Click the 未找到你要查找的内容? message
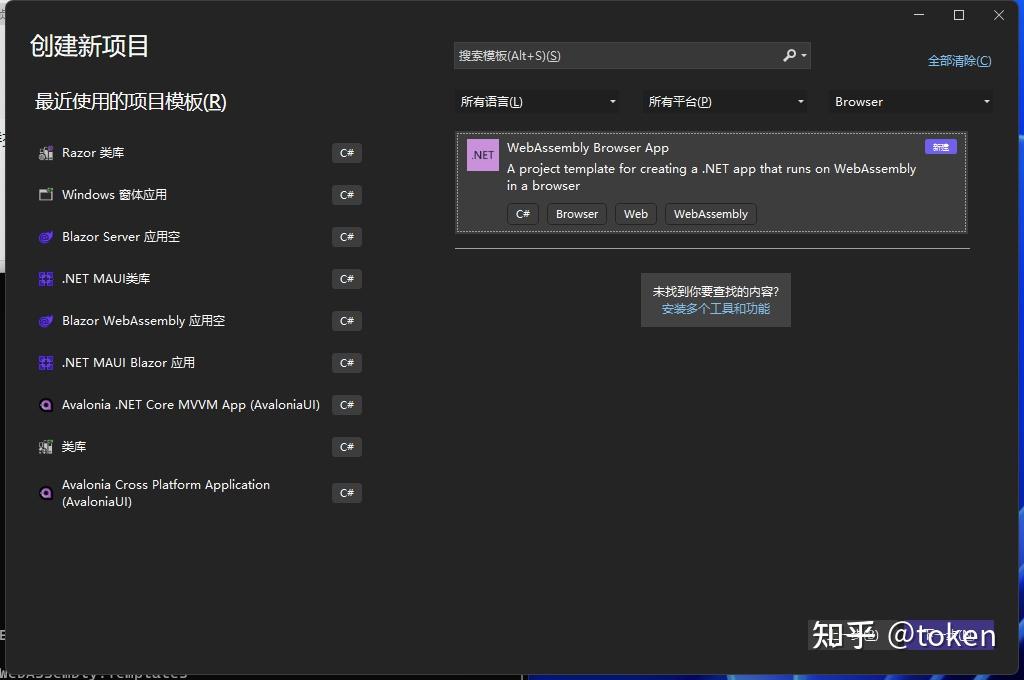Image resolution: width=1024 pixels, height=680 pixels. pyautogui.click(x=716, y=291)
